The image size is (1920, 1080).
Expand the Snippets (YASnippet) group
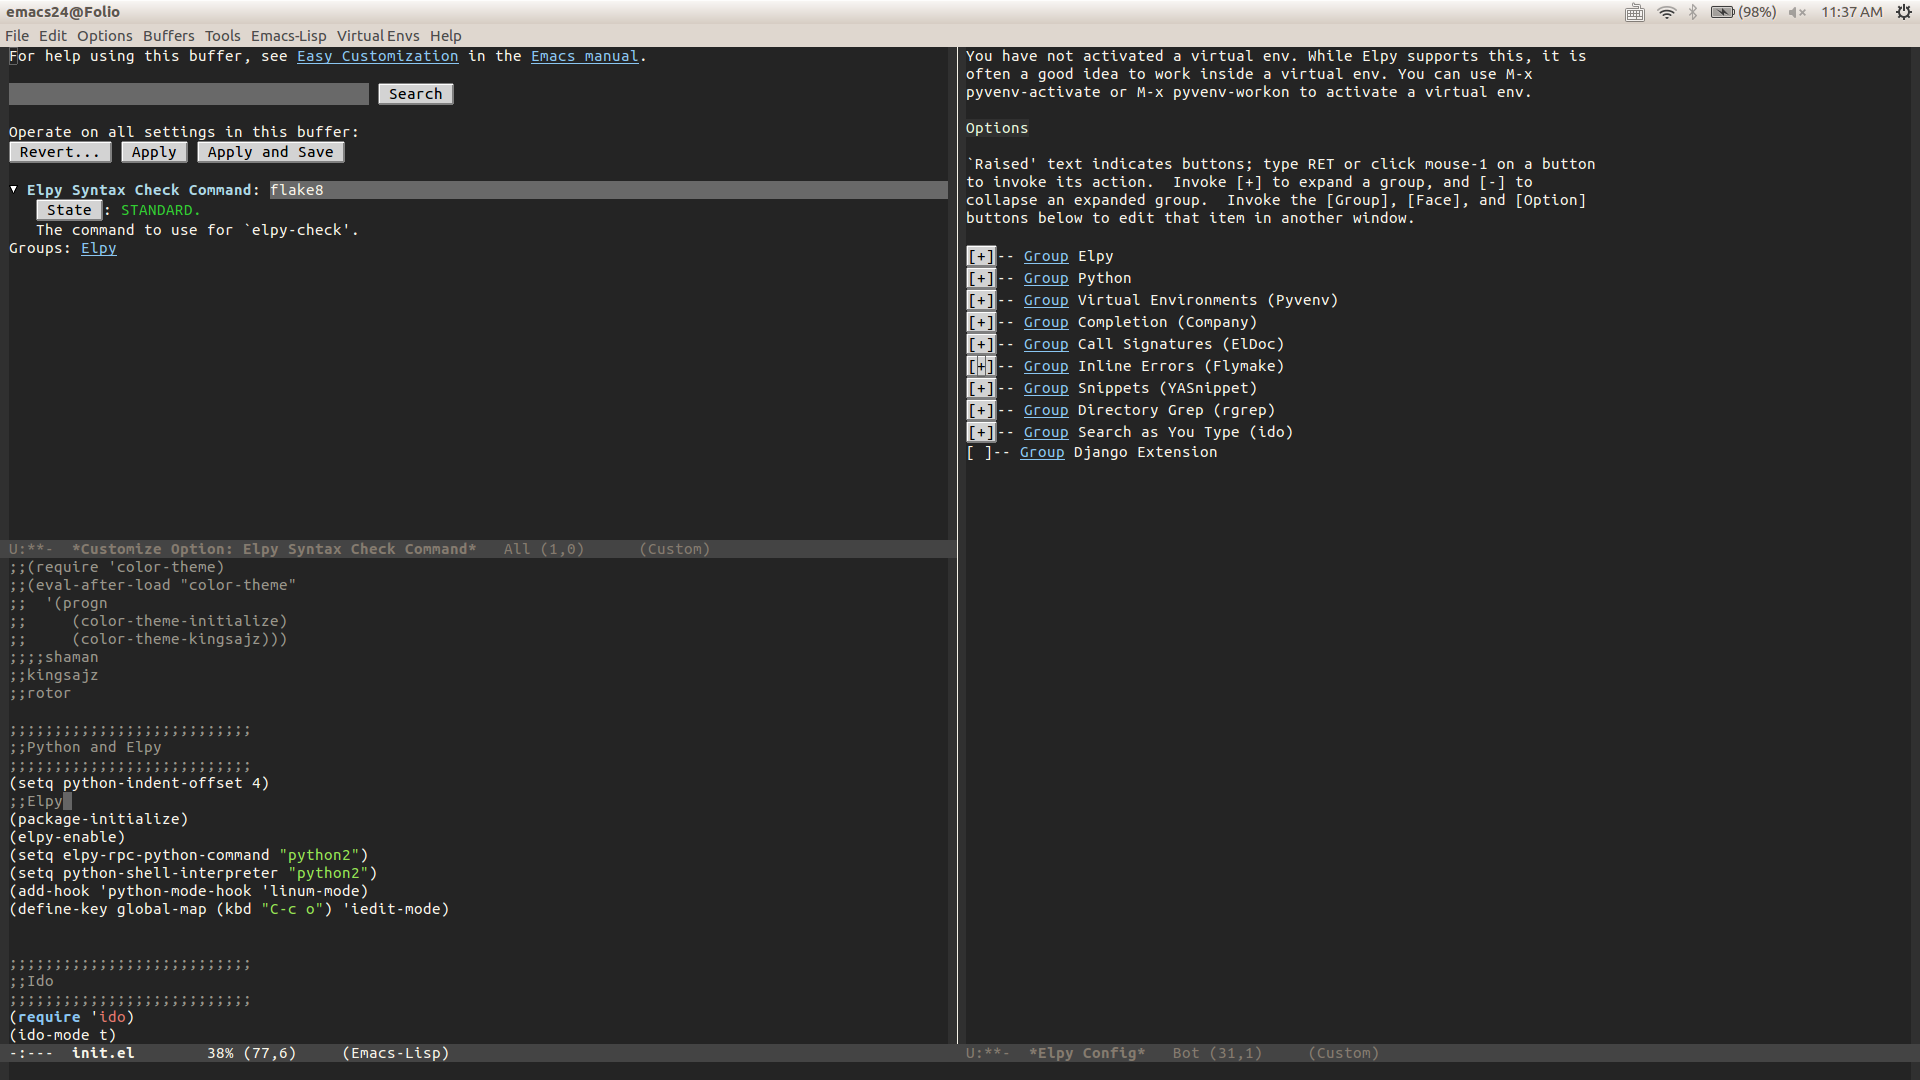pyautogui.click(x=981, y=388)
